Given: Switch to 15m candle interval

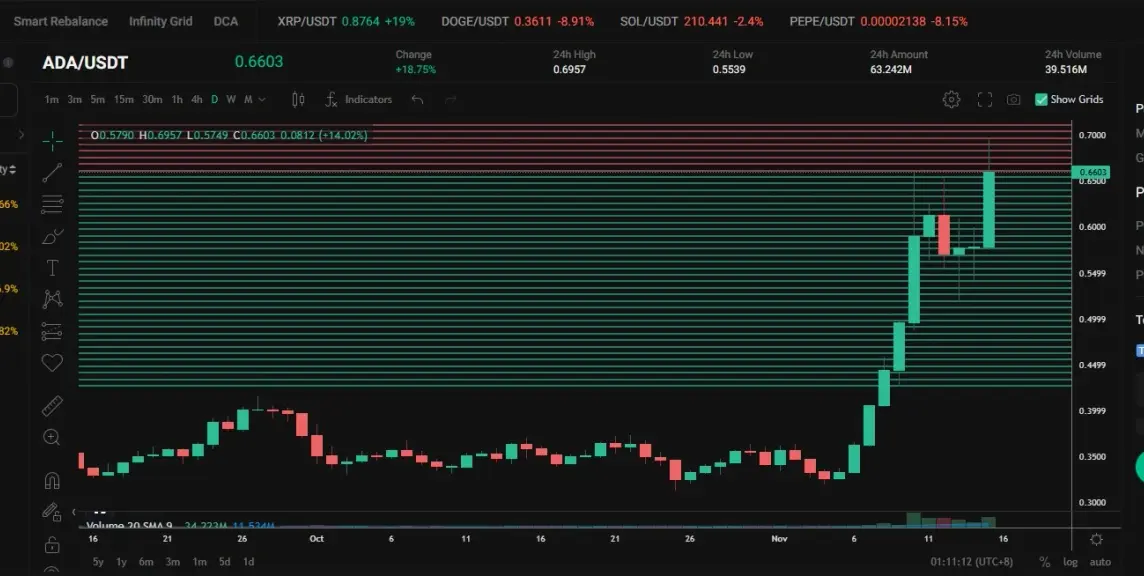Looking at the screenshot, I should tap(123, 99).
